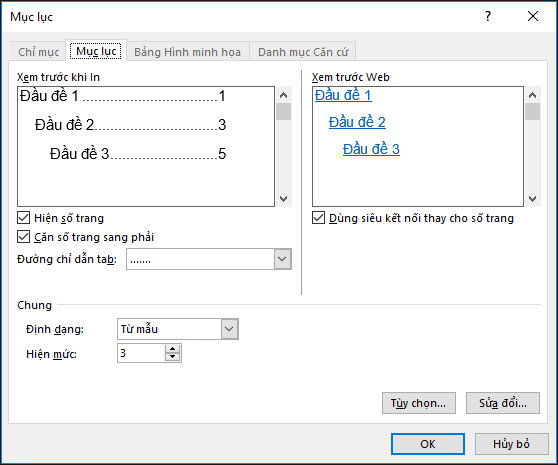Click the print preview scrollbar thumb
This screenshot has width=558, height=465.
click(284, 112)
